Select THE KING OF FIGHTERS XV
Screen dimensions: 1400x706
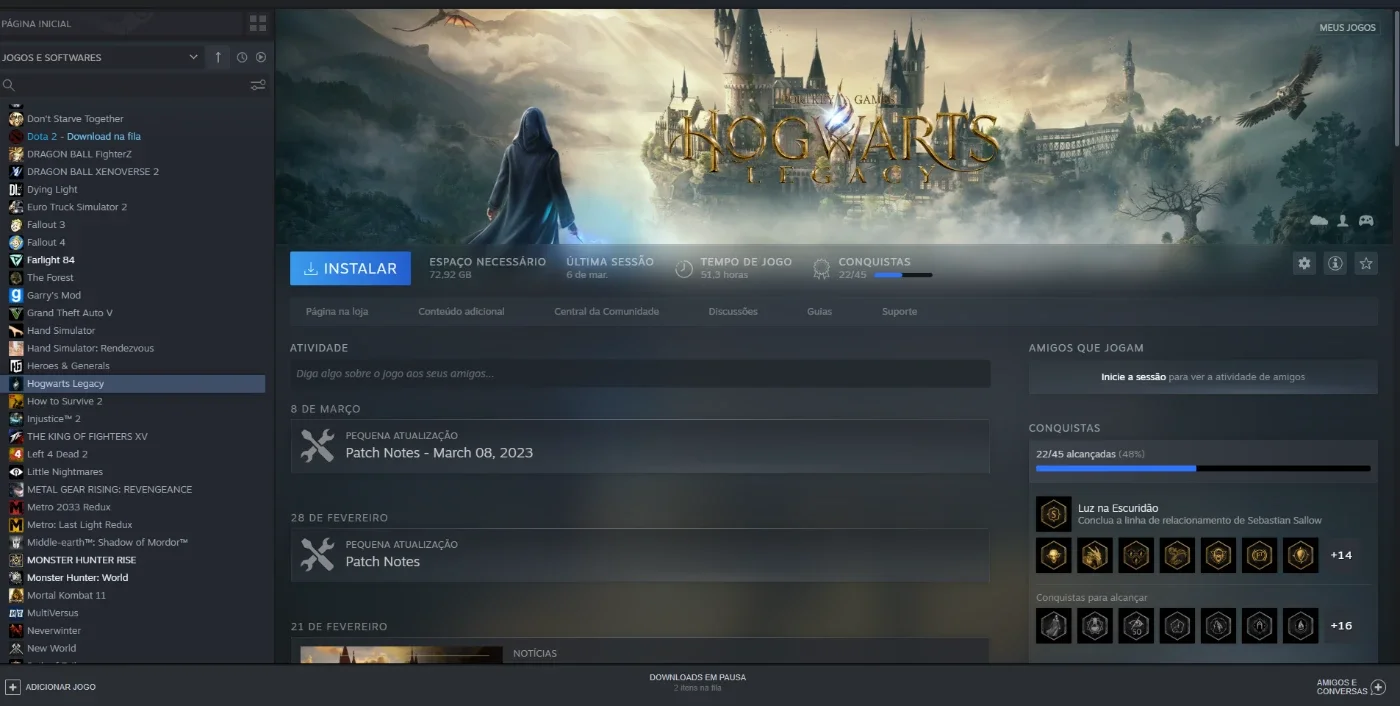[x=87, y=437]
